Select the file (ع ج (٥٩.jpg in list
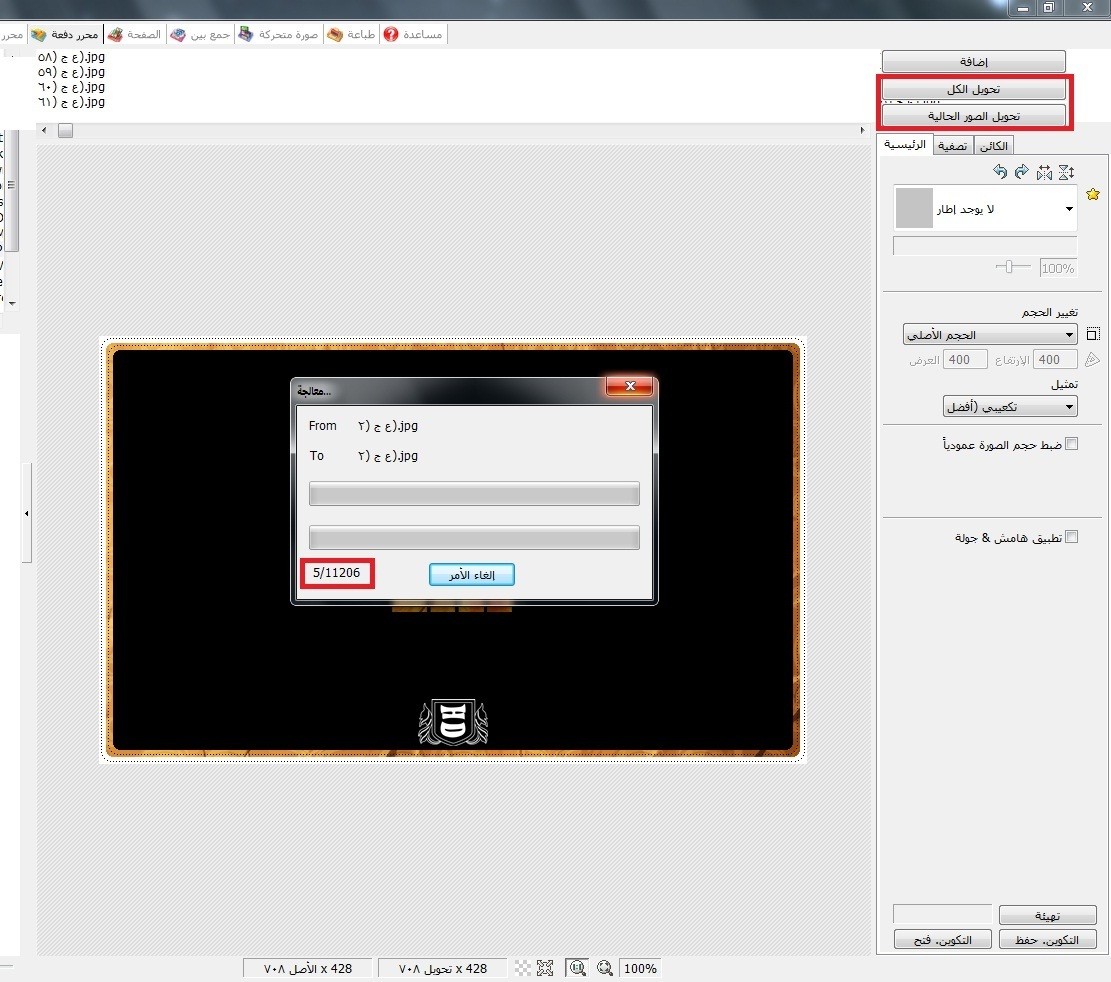 click(x=71, y=72)
